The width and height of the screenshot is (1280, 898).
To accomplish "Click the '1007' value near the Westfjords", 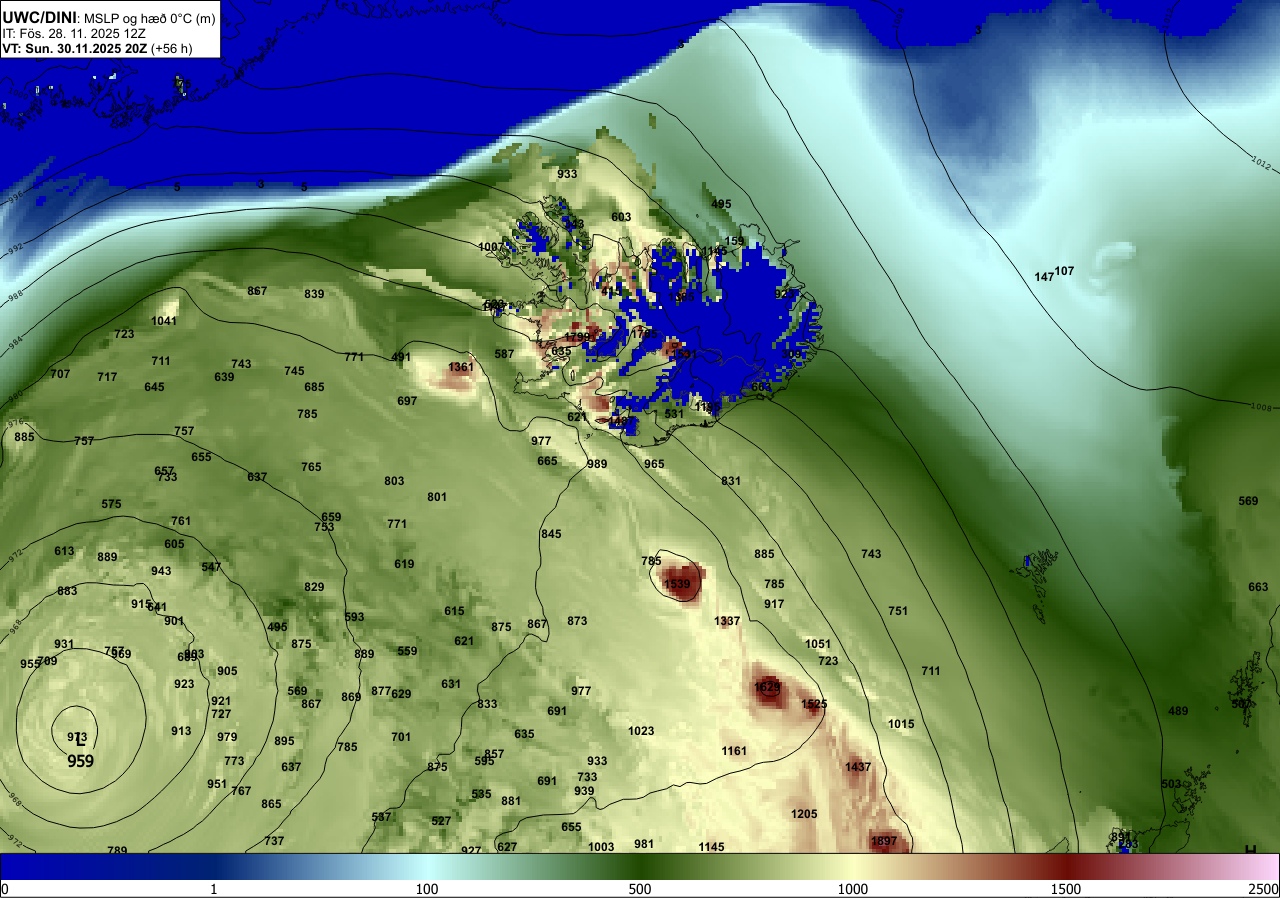I will pos(491,247).
